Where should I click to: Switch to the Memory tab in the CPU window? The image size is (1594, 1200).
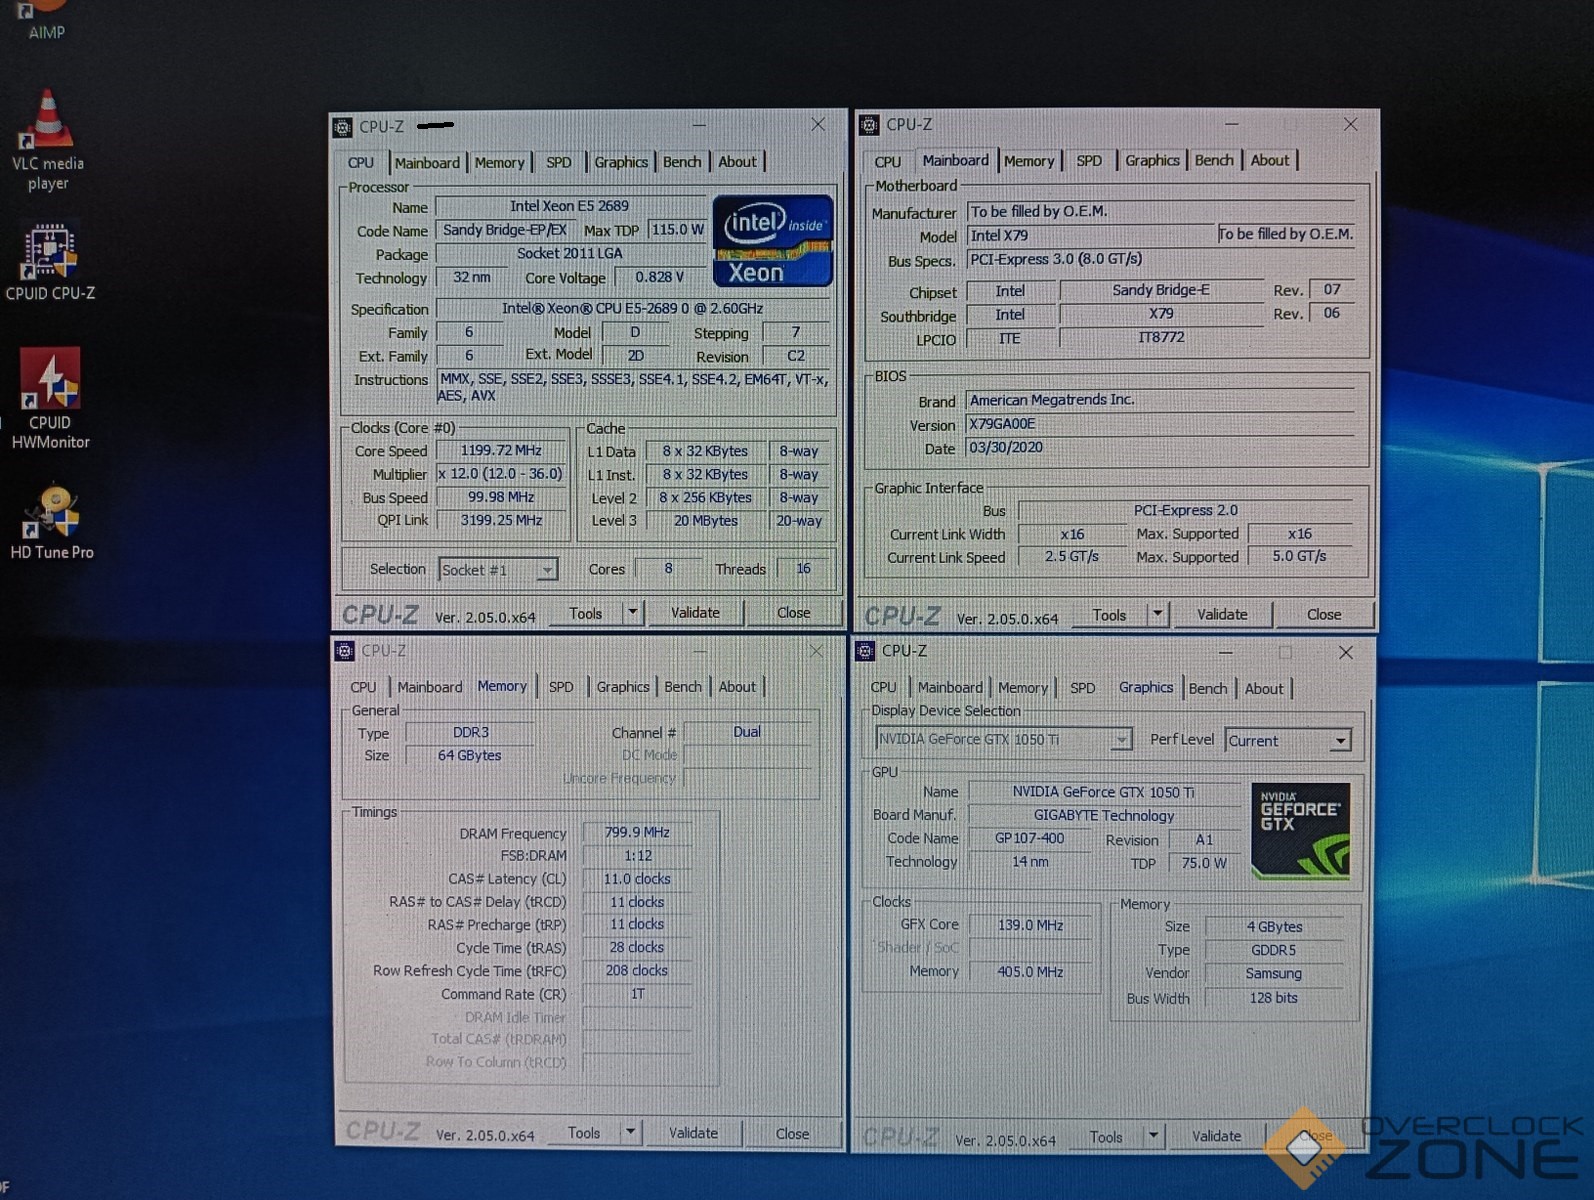(x=499, y=163)
